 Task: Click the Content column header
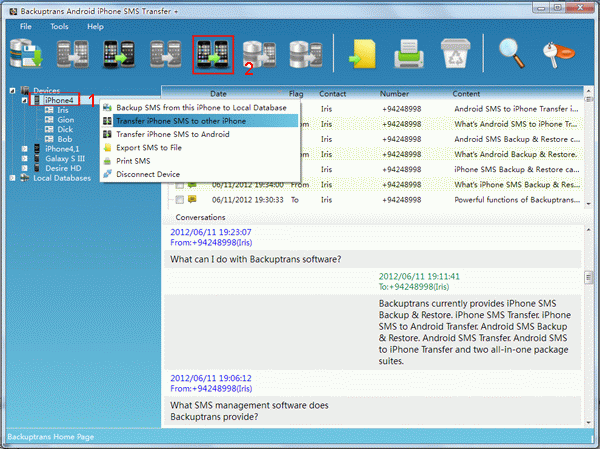[466, 94]
